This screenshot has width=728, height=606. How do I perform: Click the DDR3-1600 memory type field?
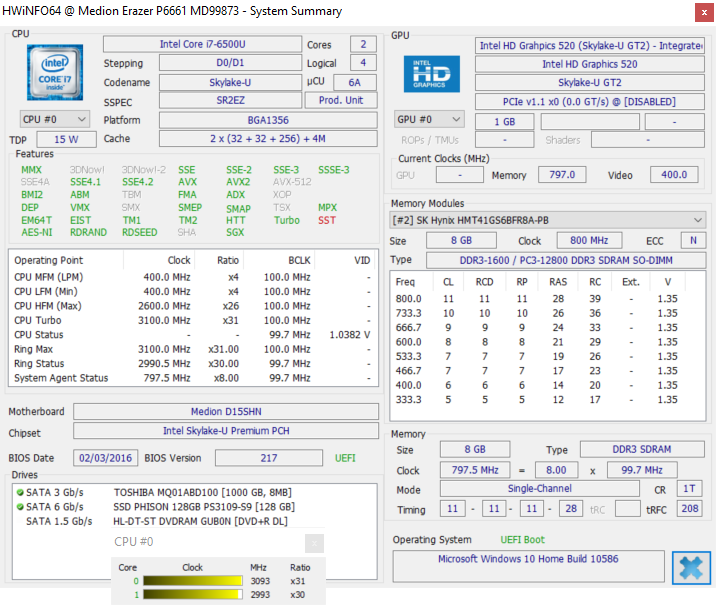click(x=566, y=261)
